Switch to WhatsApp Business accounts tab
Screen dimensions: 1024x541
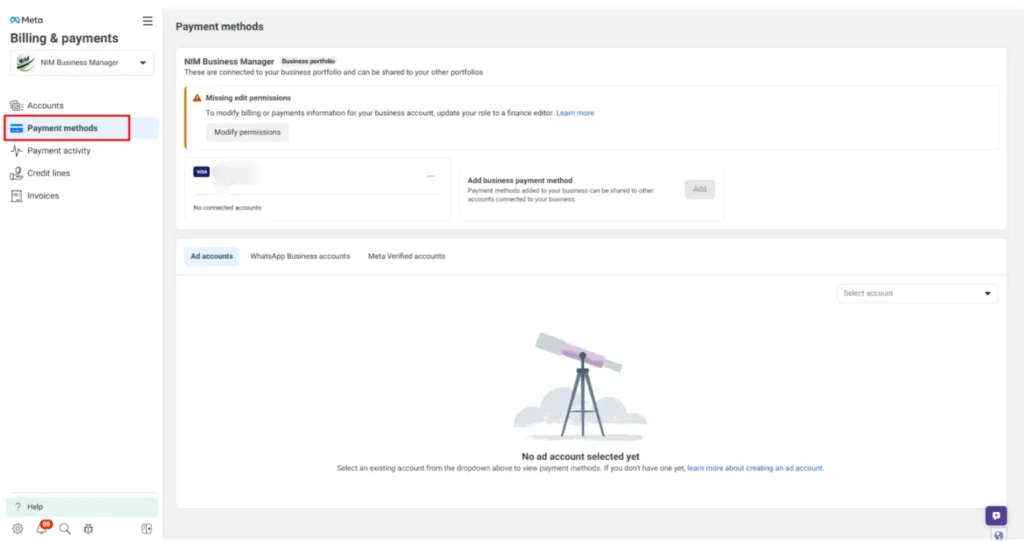coord(300,256)
